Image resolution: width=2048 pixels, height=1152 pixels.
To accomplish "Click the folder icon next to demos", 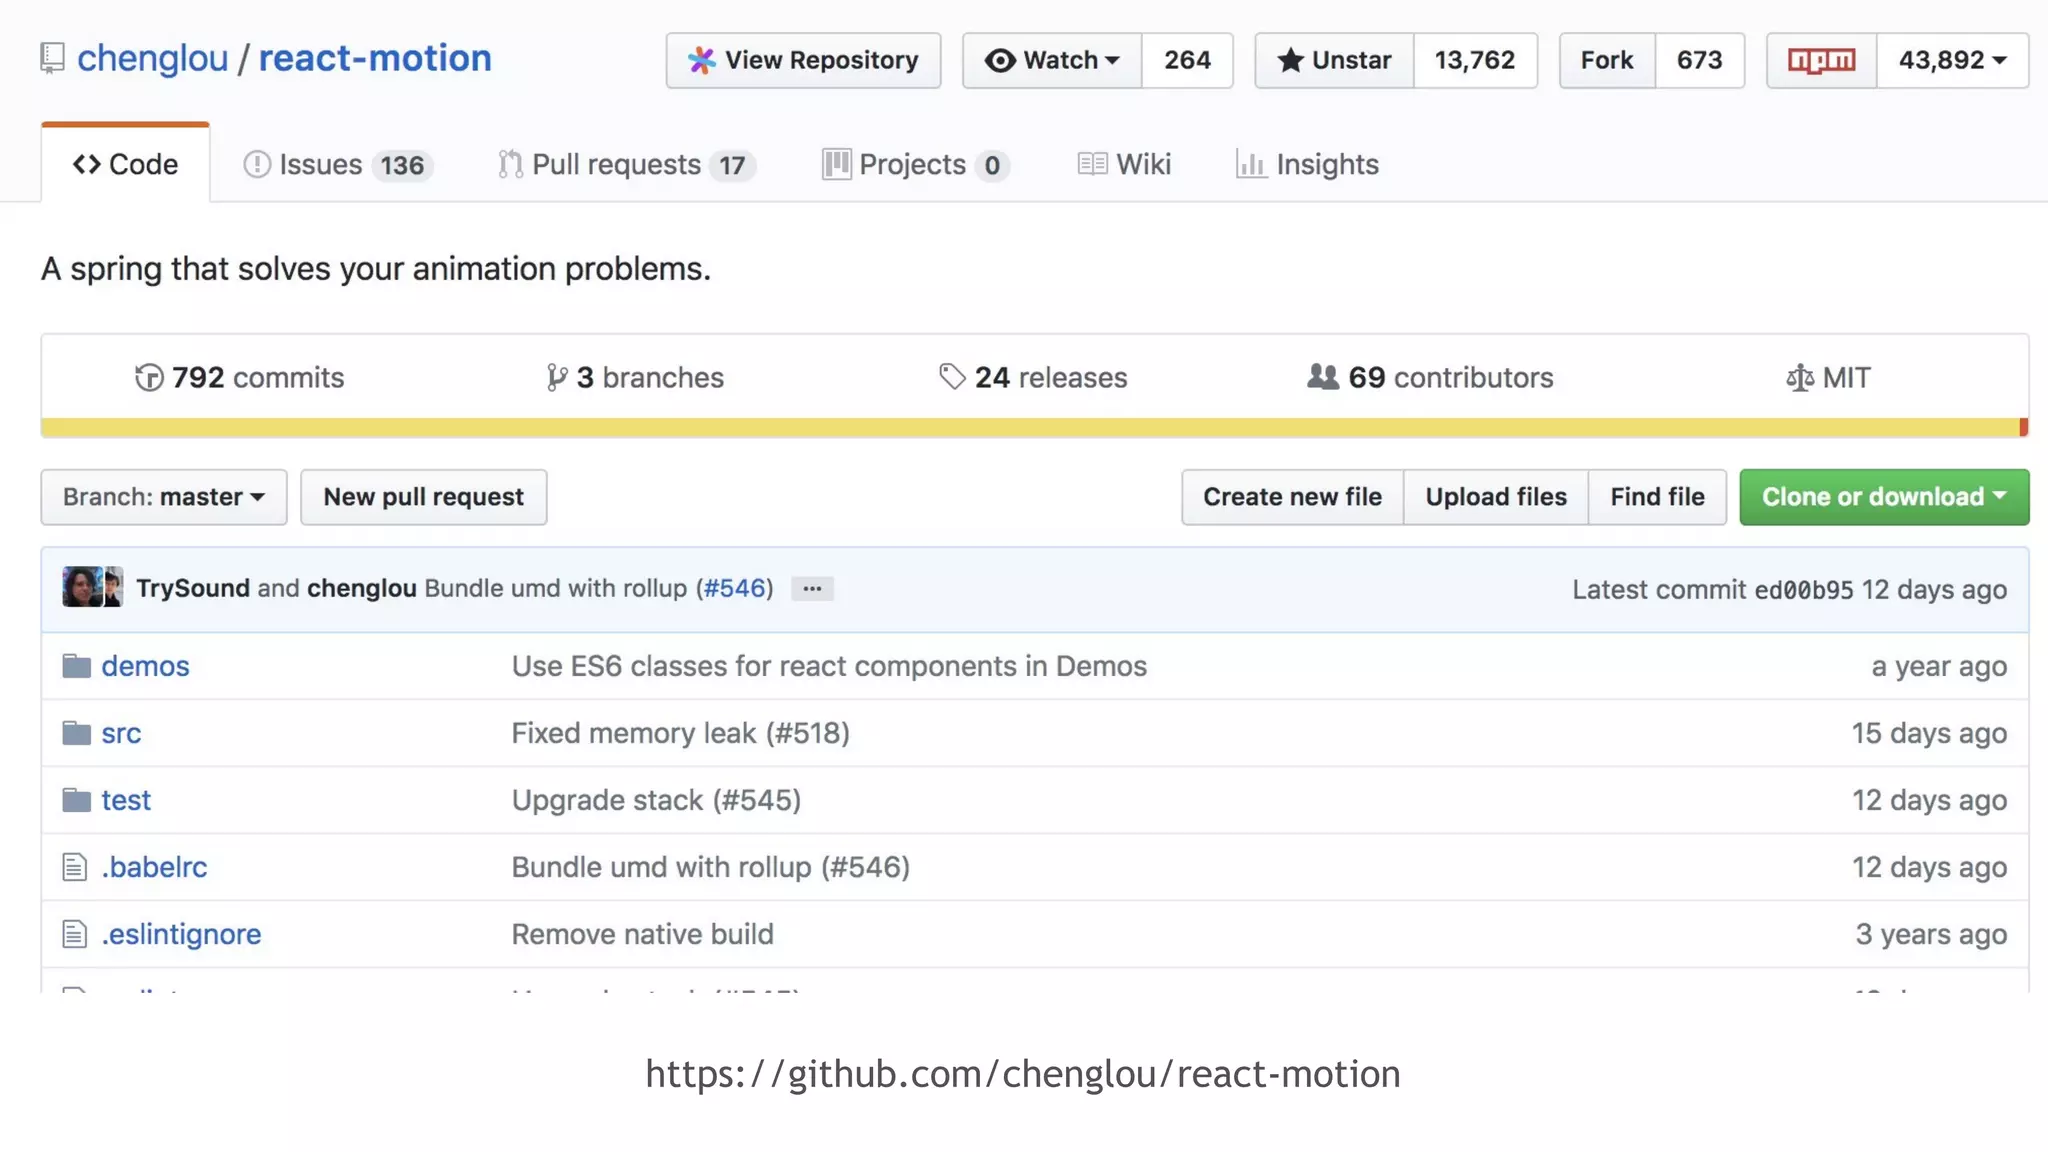I will tap(76, 666).
